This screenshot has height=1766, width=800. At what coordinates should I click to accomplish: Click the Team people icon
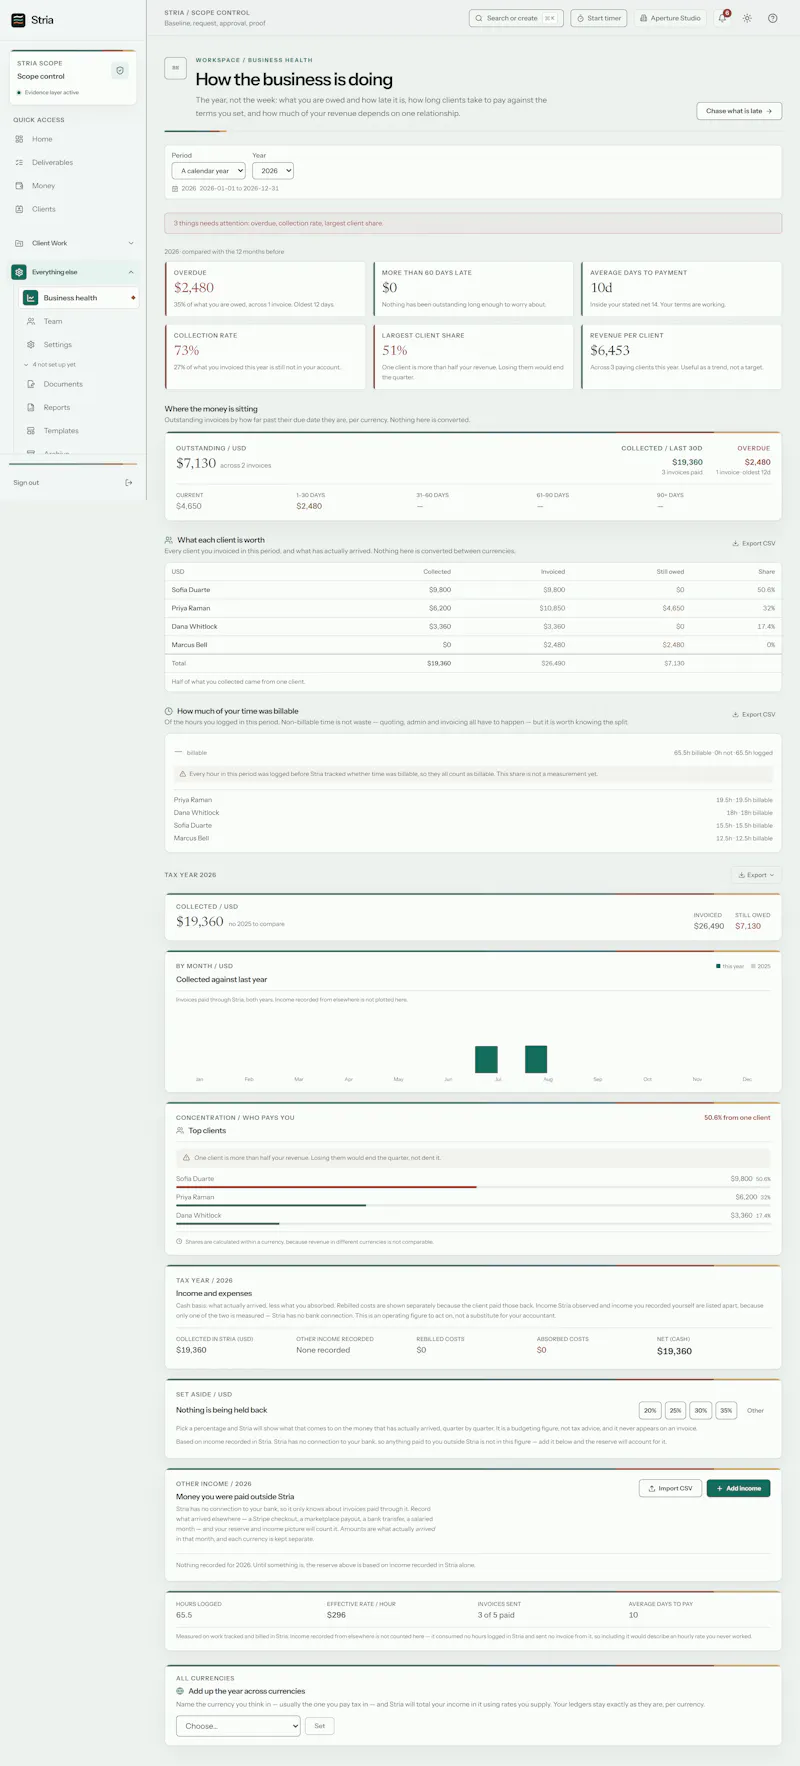(31, 321)
